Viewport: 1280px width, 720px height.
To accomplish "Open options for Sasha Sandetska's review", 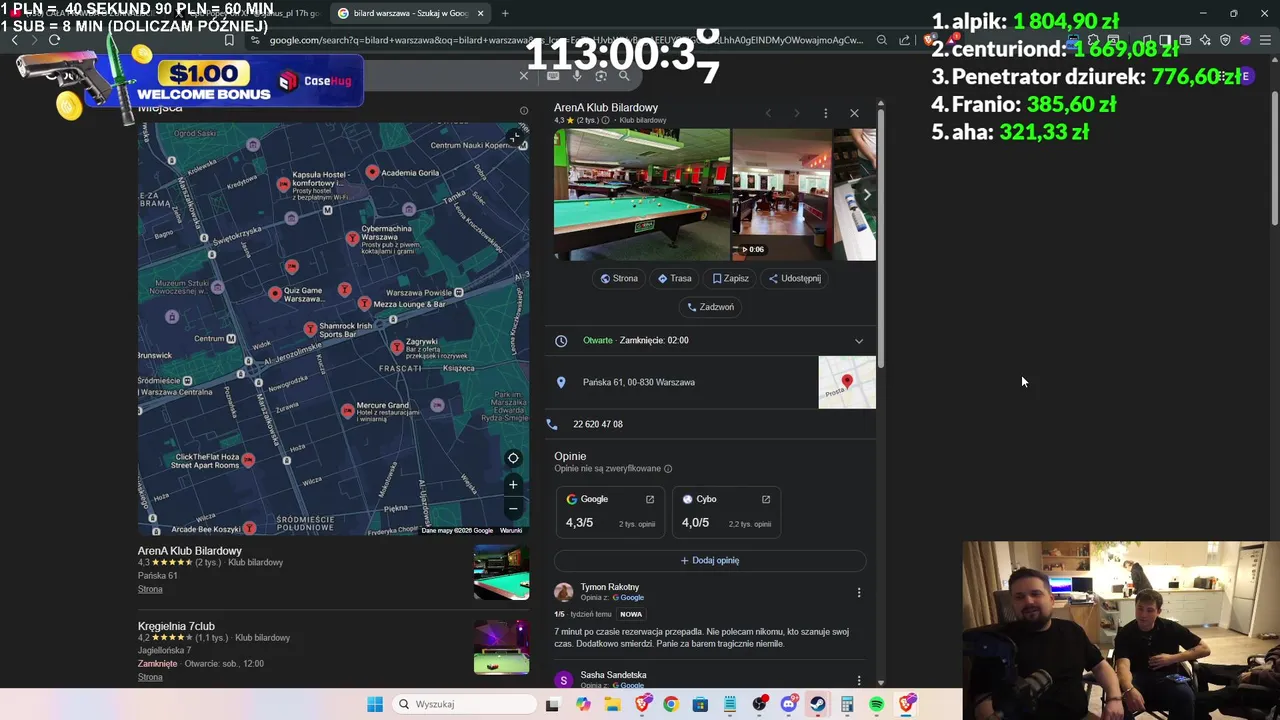I will click(858, 680).
